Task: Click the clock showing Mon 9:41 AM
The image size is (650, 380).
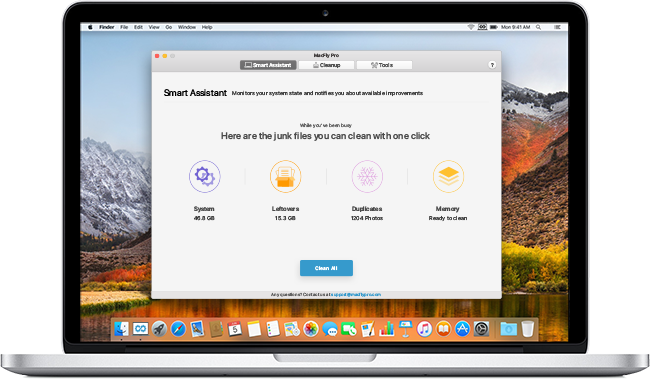Action: pyautogui.click(x=516, y=27)
